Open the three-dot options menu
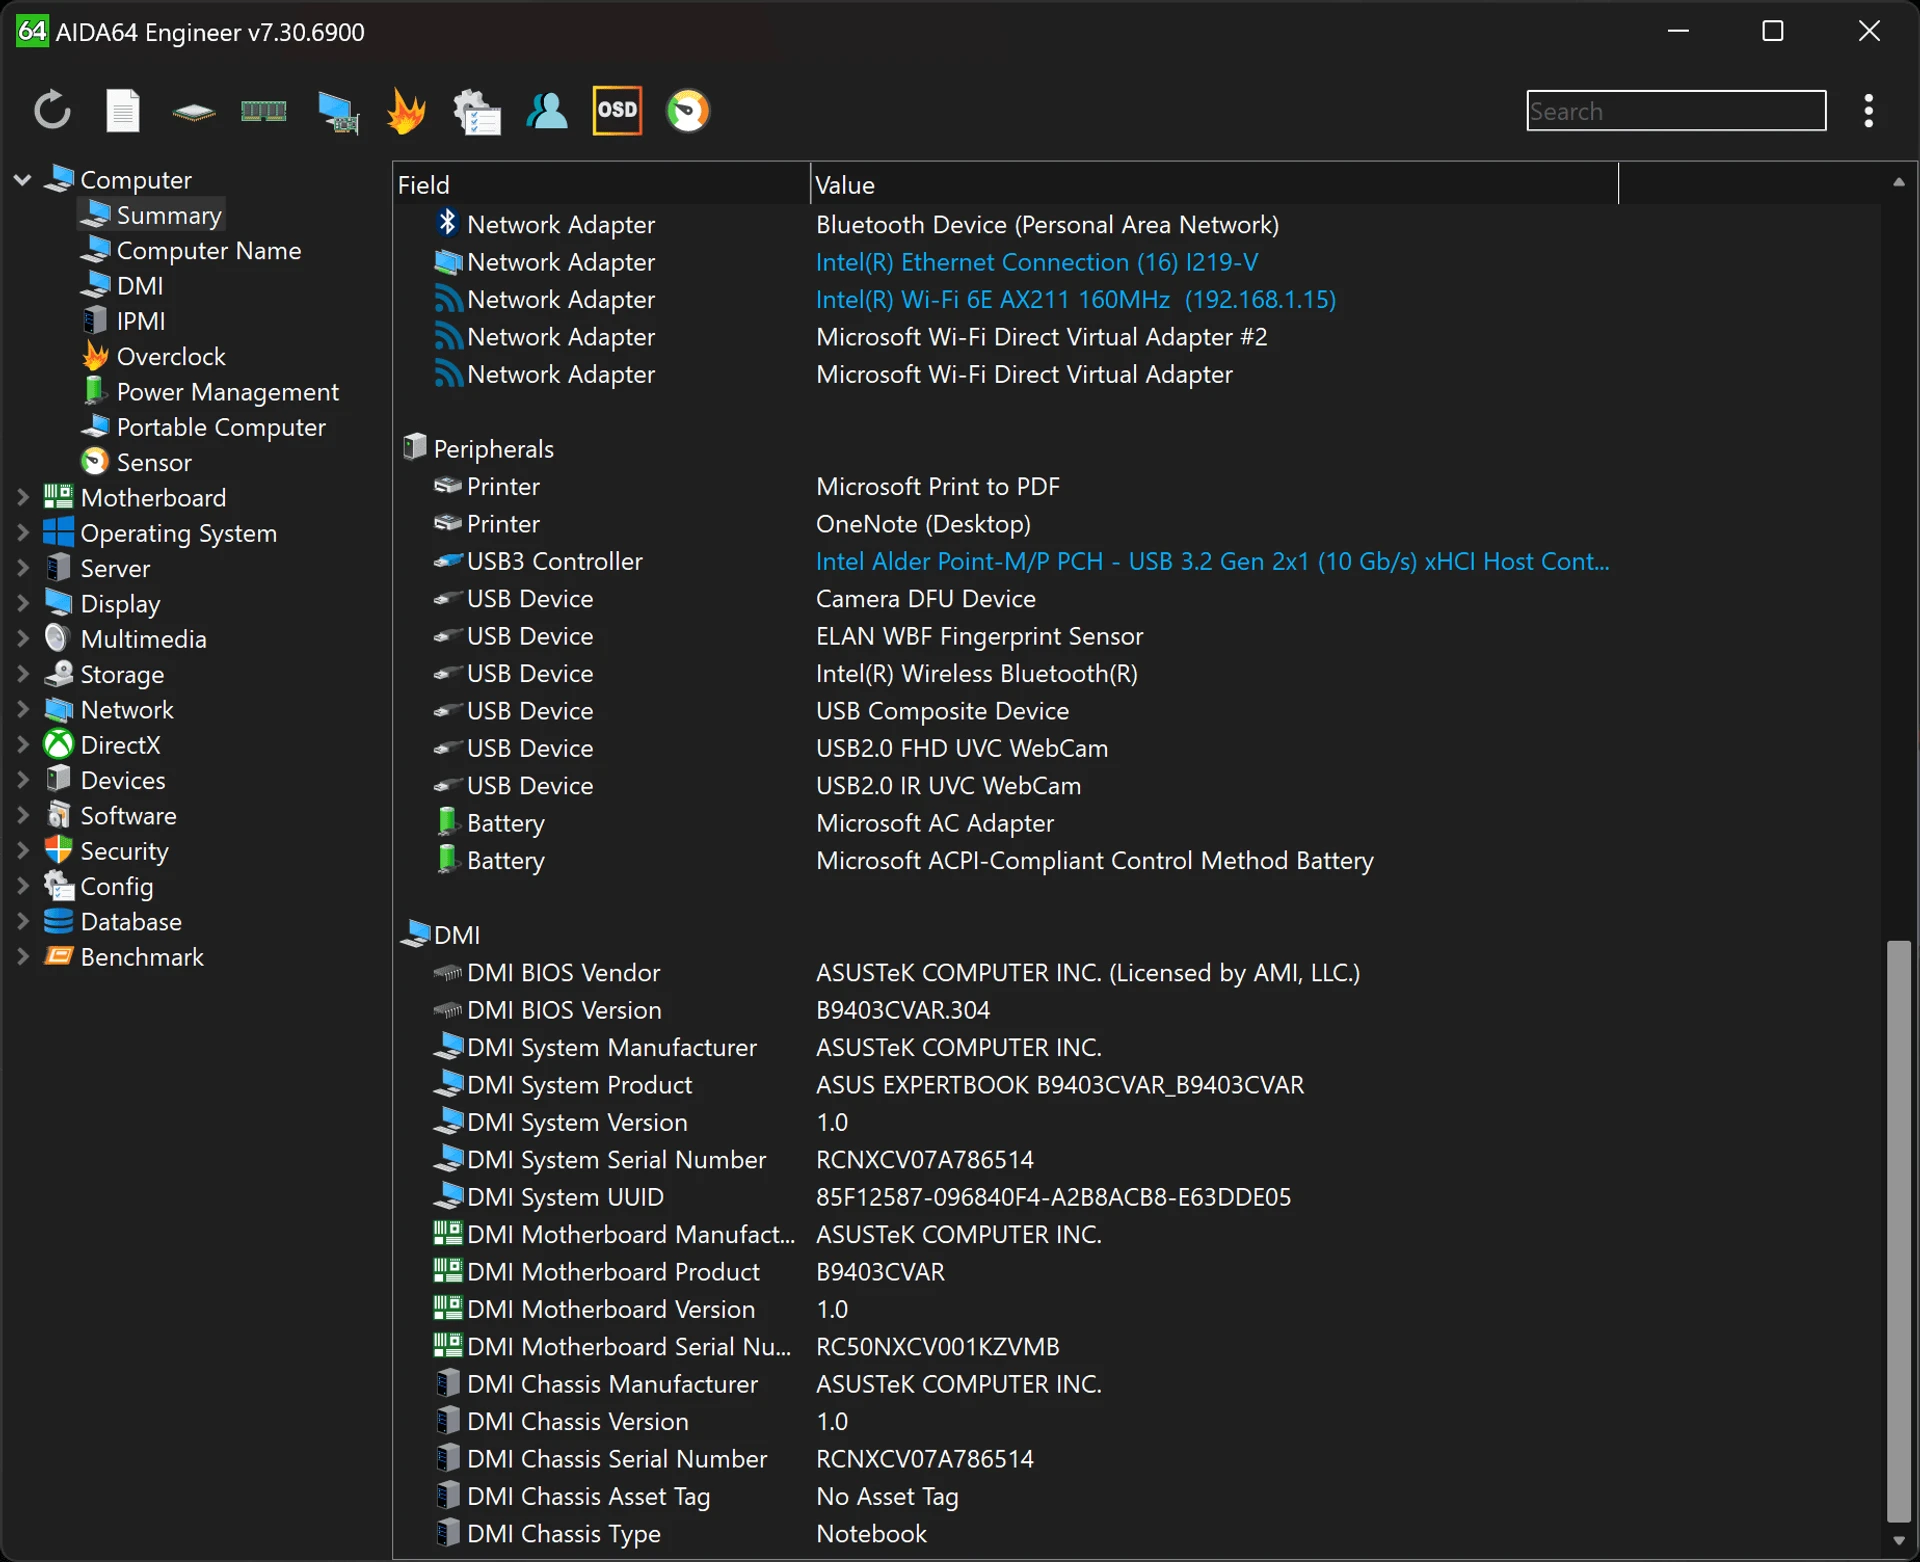Viewport: 1920px width, 1562px height. coord(1868,111)
